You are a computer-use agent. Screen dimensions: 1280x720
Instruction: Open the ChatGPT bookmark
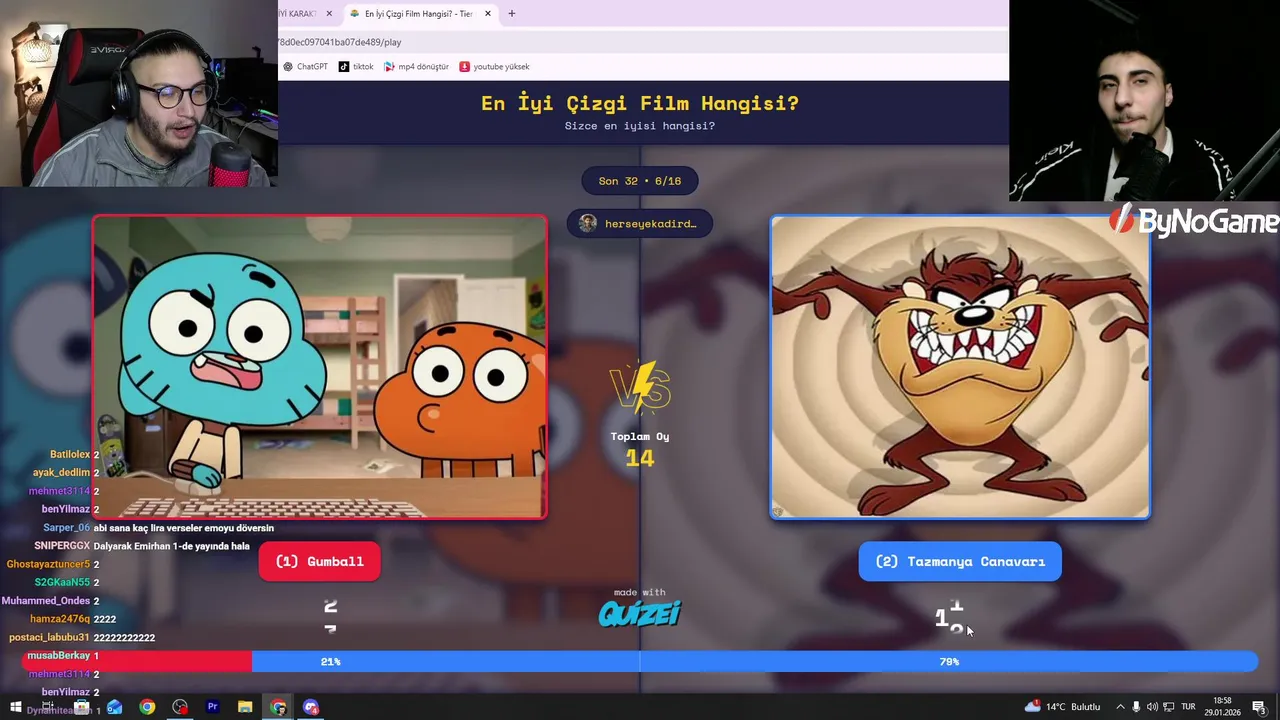tap(305, 66)
